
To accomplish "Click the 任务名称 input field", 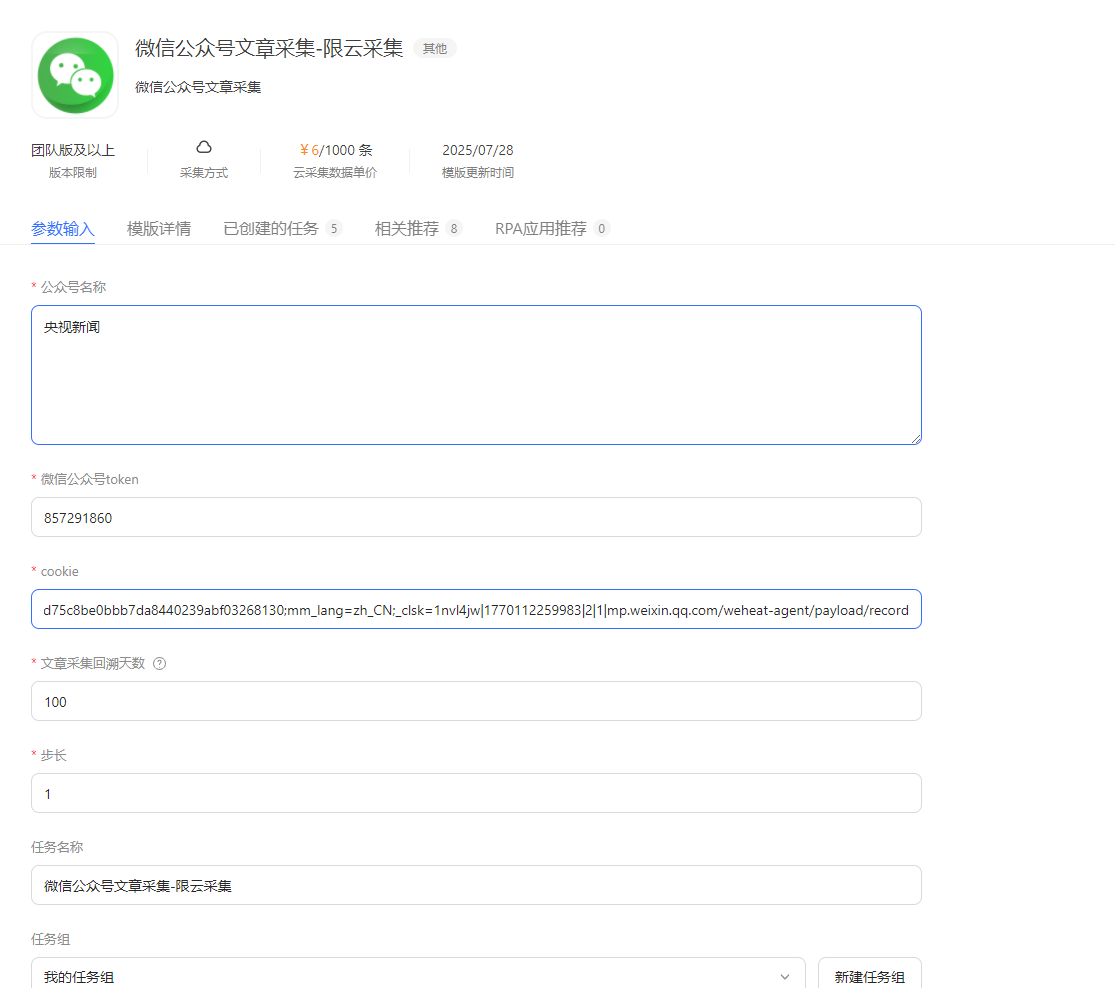I will click(476, 886).
